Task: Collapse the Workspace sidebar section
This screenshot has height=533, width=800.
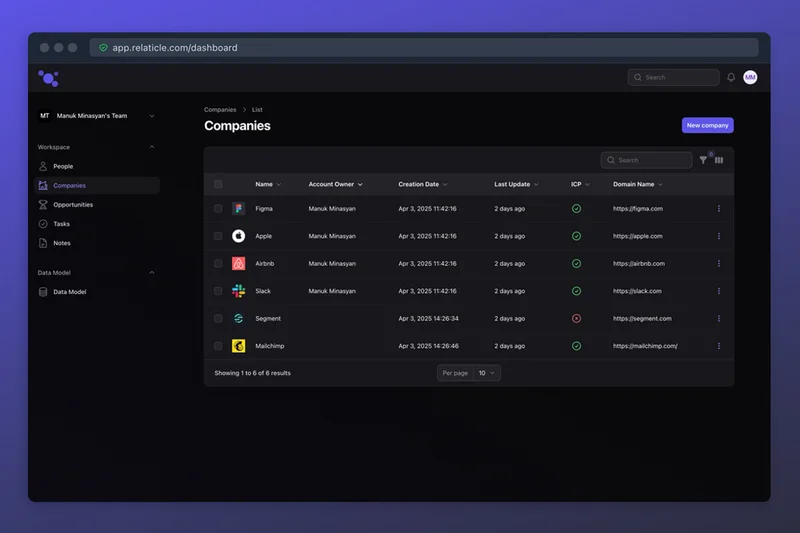Action: pos(152,147)
